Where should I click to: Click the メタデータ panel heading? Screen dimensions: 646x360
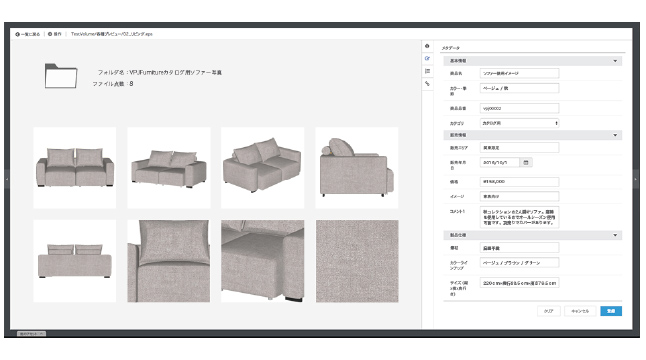(x=451, y=48)
